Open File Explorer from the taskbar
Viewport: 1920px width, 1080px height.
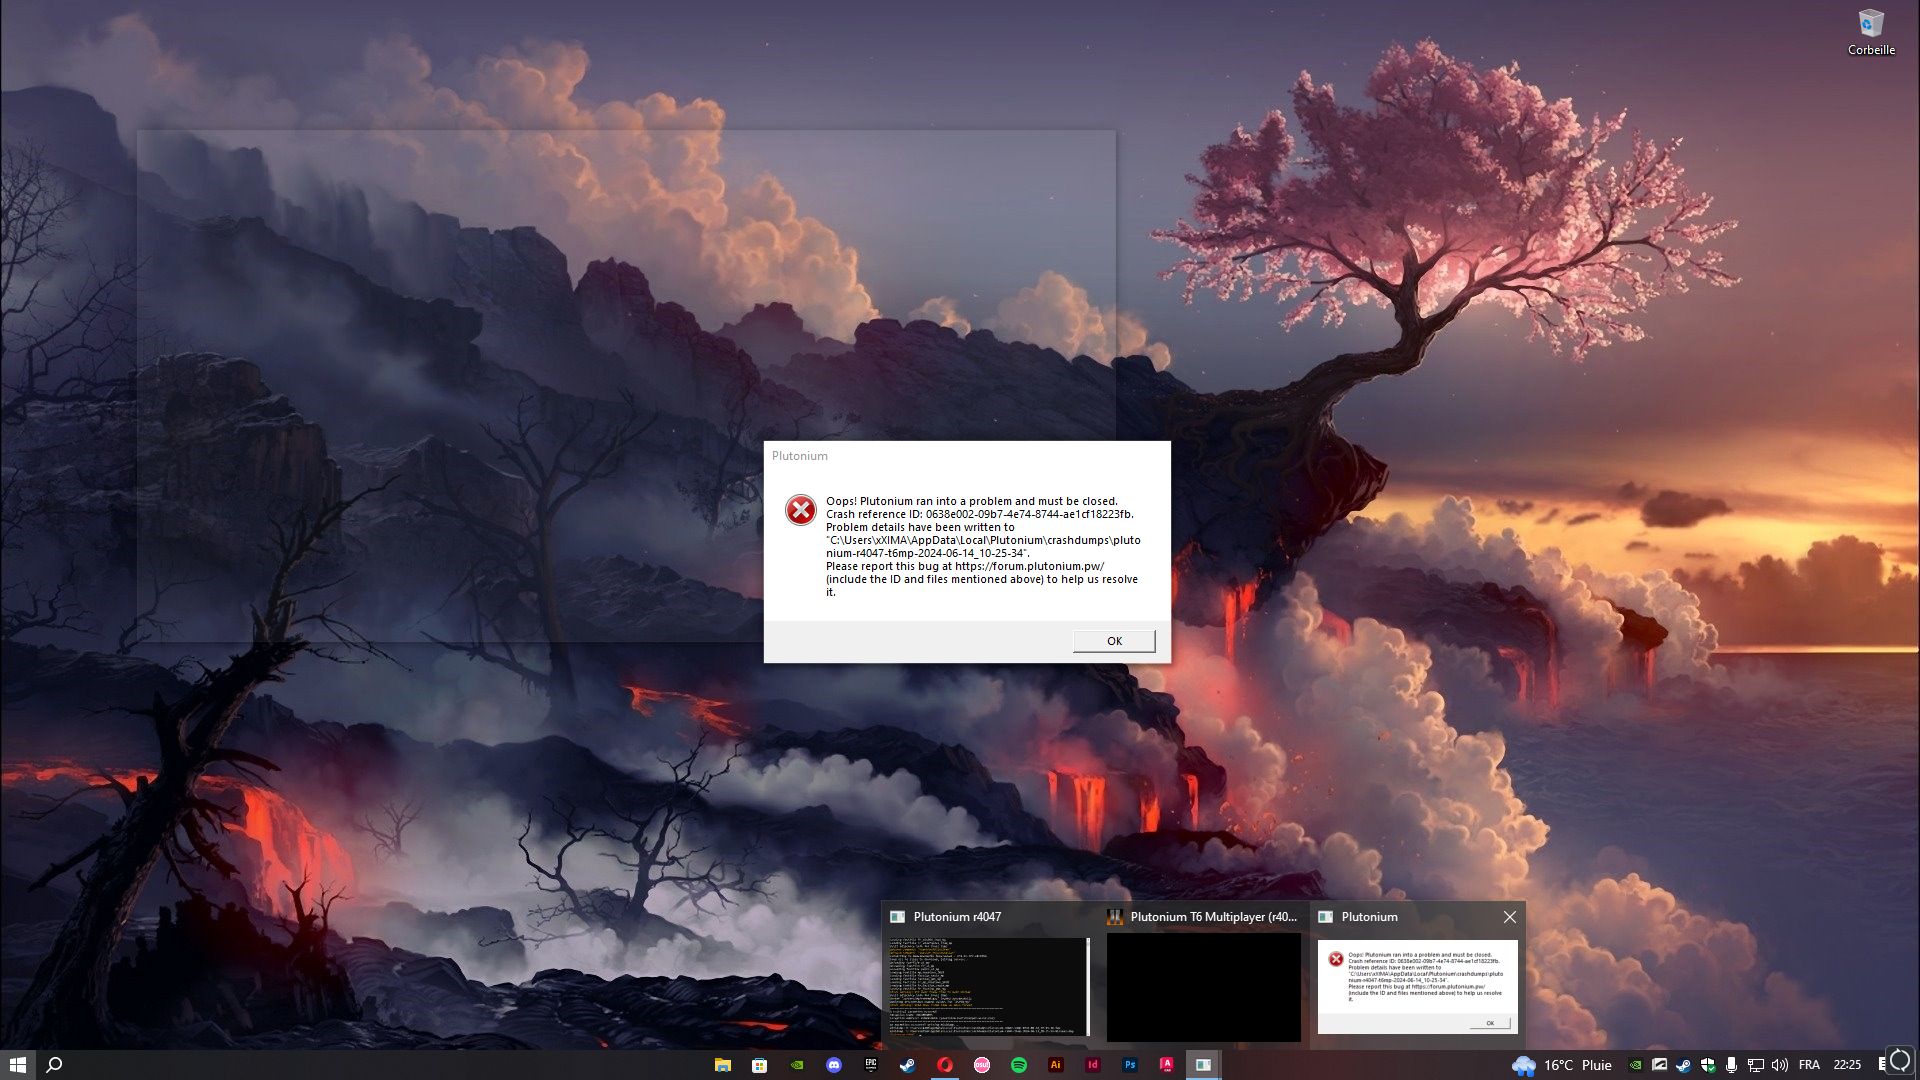(722, 1065)
